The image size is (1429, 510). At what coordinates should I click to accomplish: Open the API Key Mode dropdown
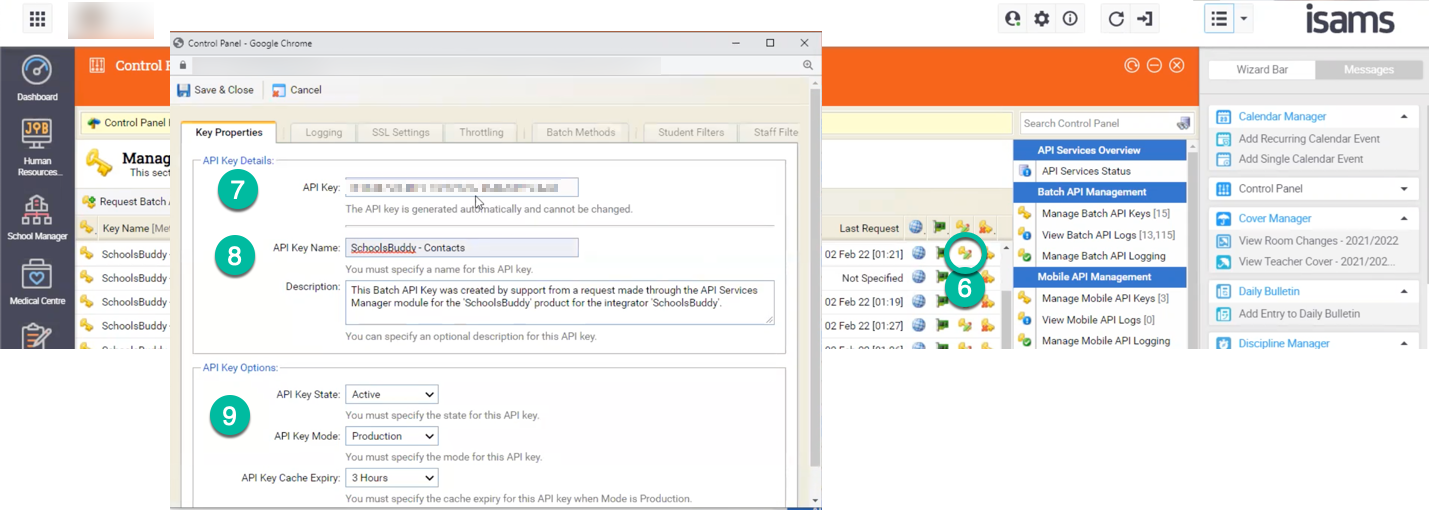coord(391,436)
